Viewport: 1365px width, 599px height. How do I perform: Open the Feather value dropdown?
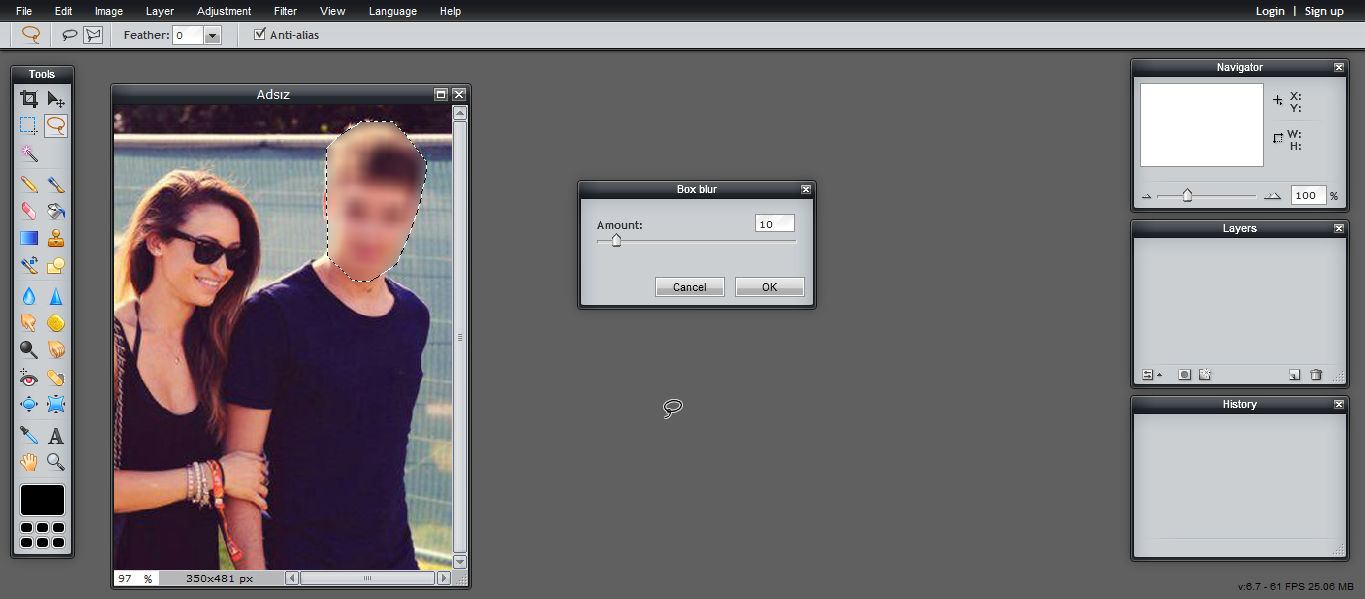tap(212, 34)
